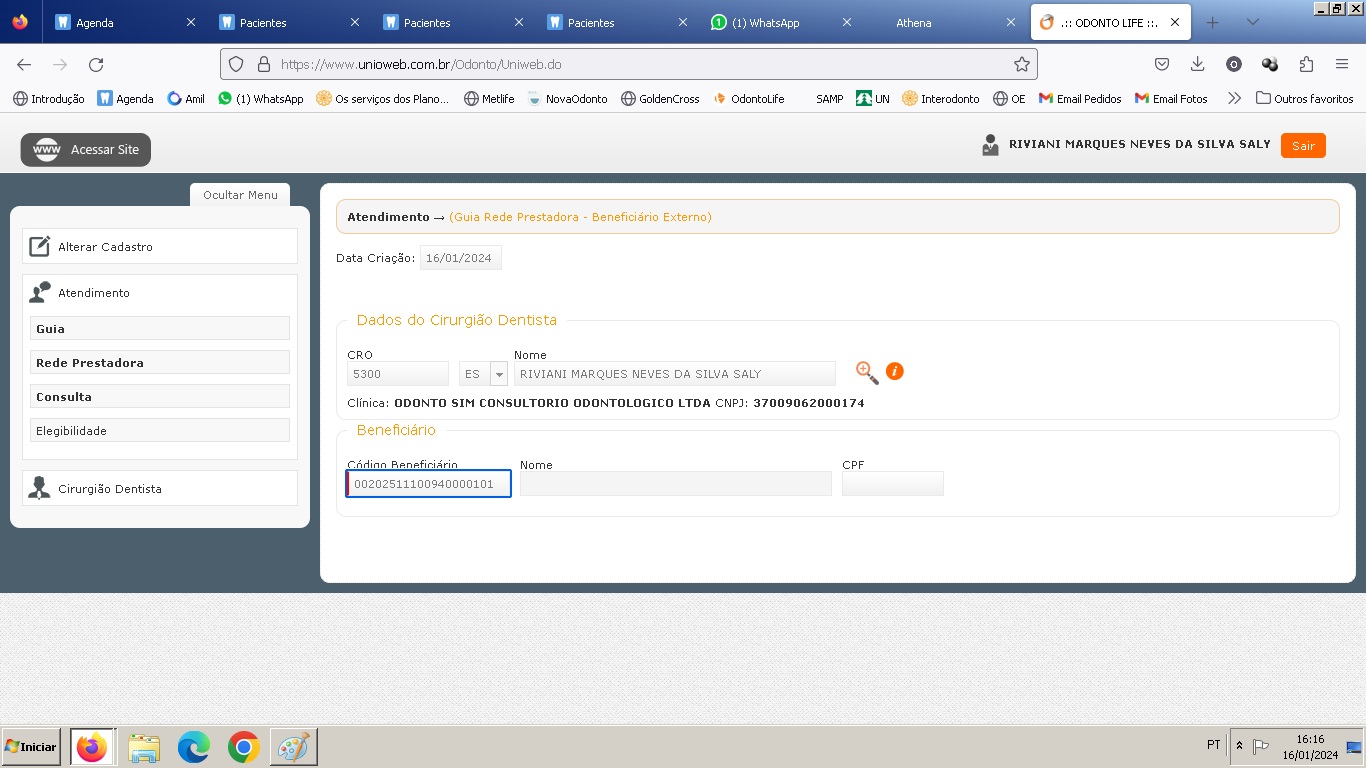The width and height of the screenshot is (1366, 768).
Task: Open the Firefox extensions puzzle icon
Action: [x=1306, y=64]
